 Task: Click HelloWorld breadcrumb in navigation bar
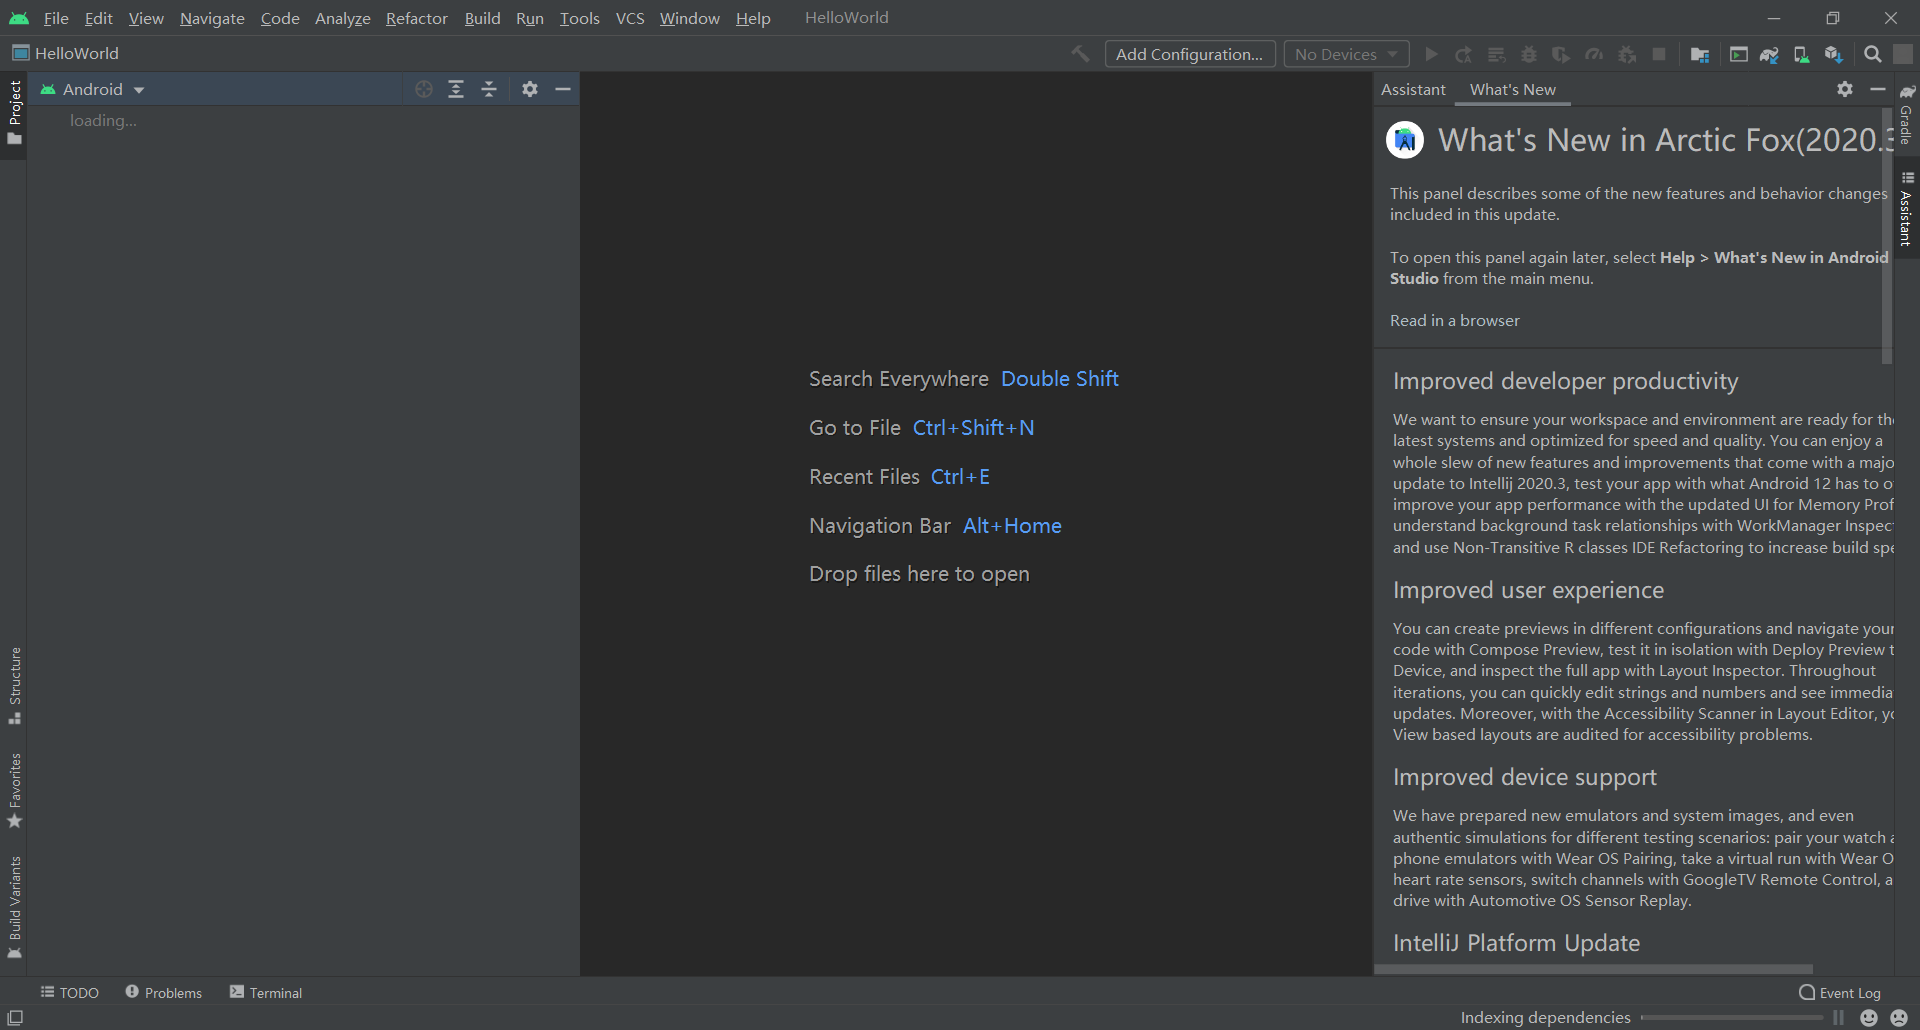66,53
